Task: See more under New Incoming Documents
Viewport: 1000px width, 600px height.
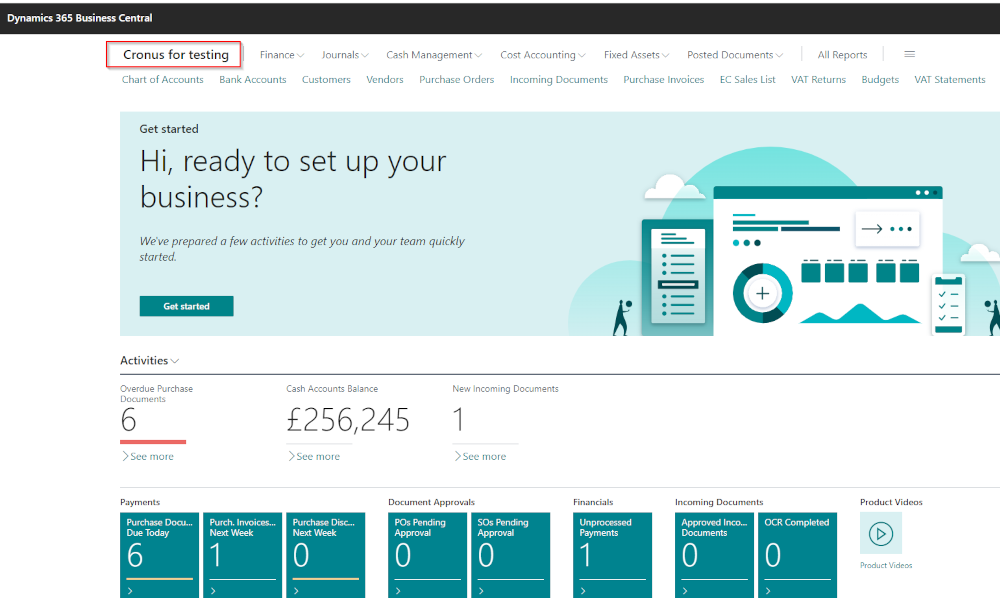Action: [x=480, y=457]
